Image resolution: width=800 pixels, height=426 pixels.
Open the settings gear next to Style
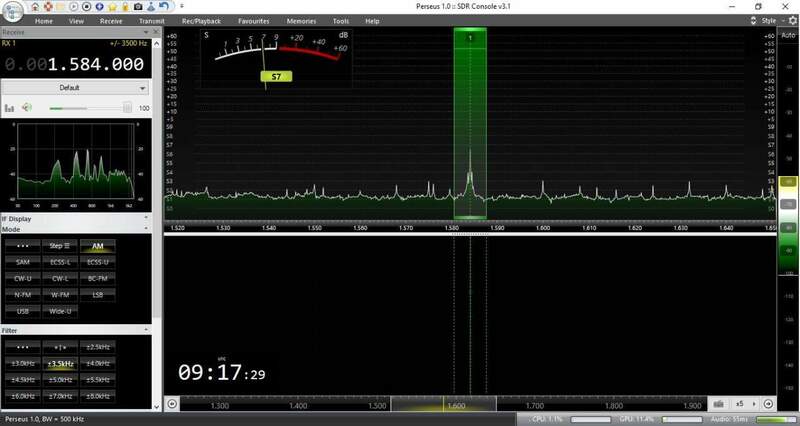pos(792,20)
